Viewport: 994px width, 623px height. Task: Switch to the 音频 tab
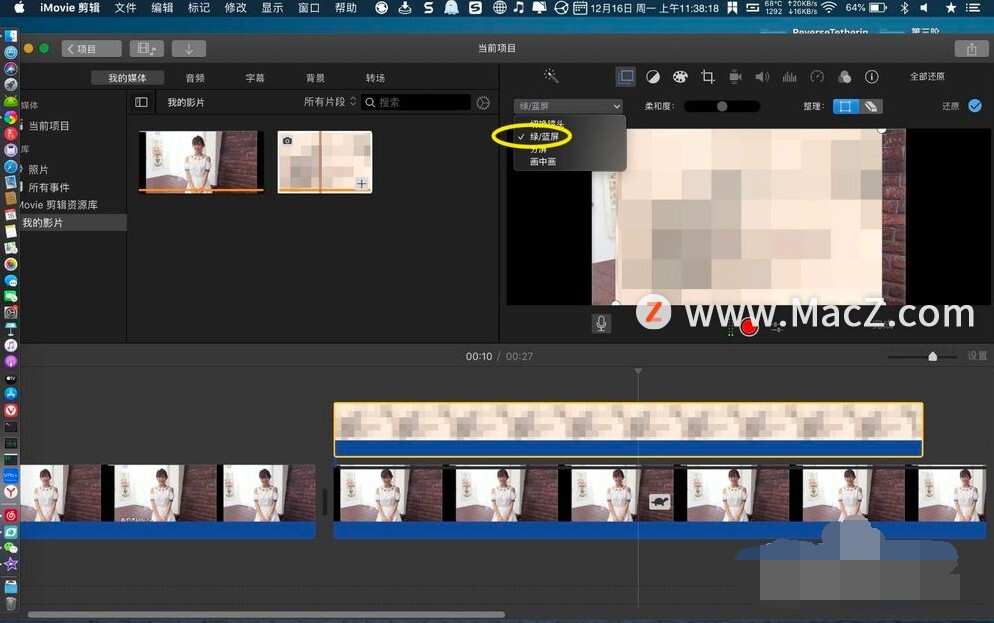point(195,78)
